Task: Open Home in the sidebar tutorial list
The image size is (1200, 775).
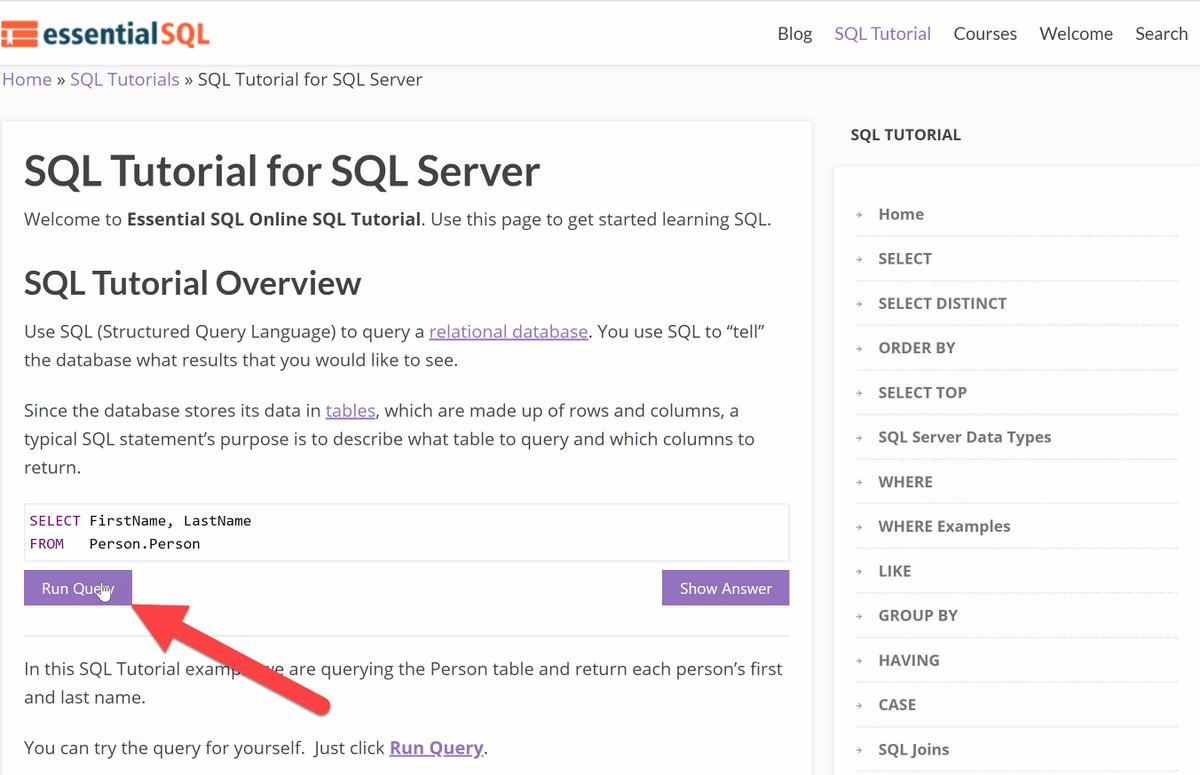Action: (x=901, y=214)
